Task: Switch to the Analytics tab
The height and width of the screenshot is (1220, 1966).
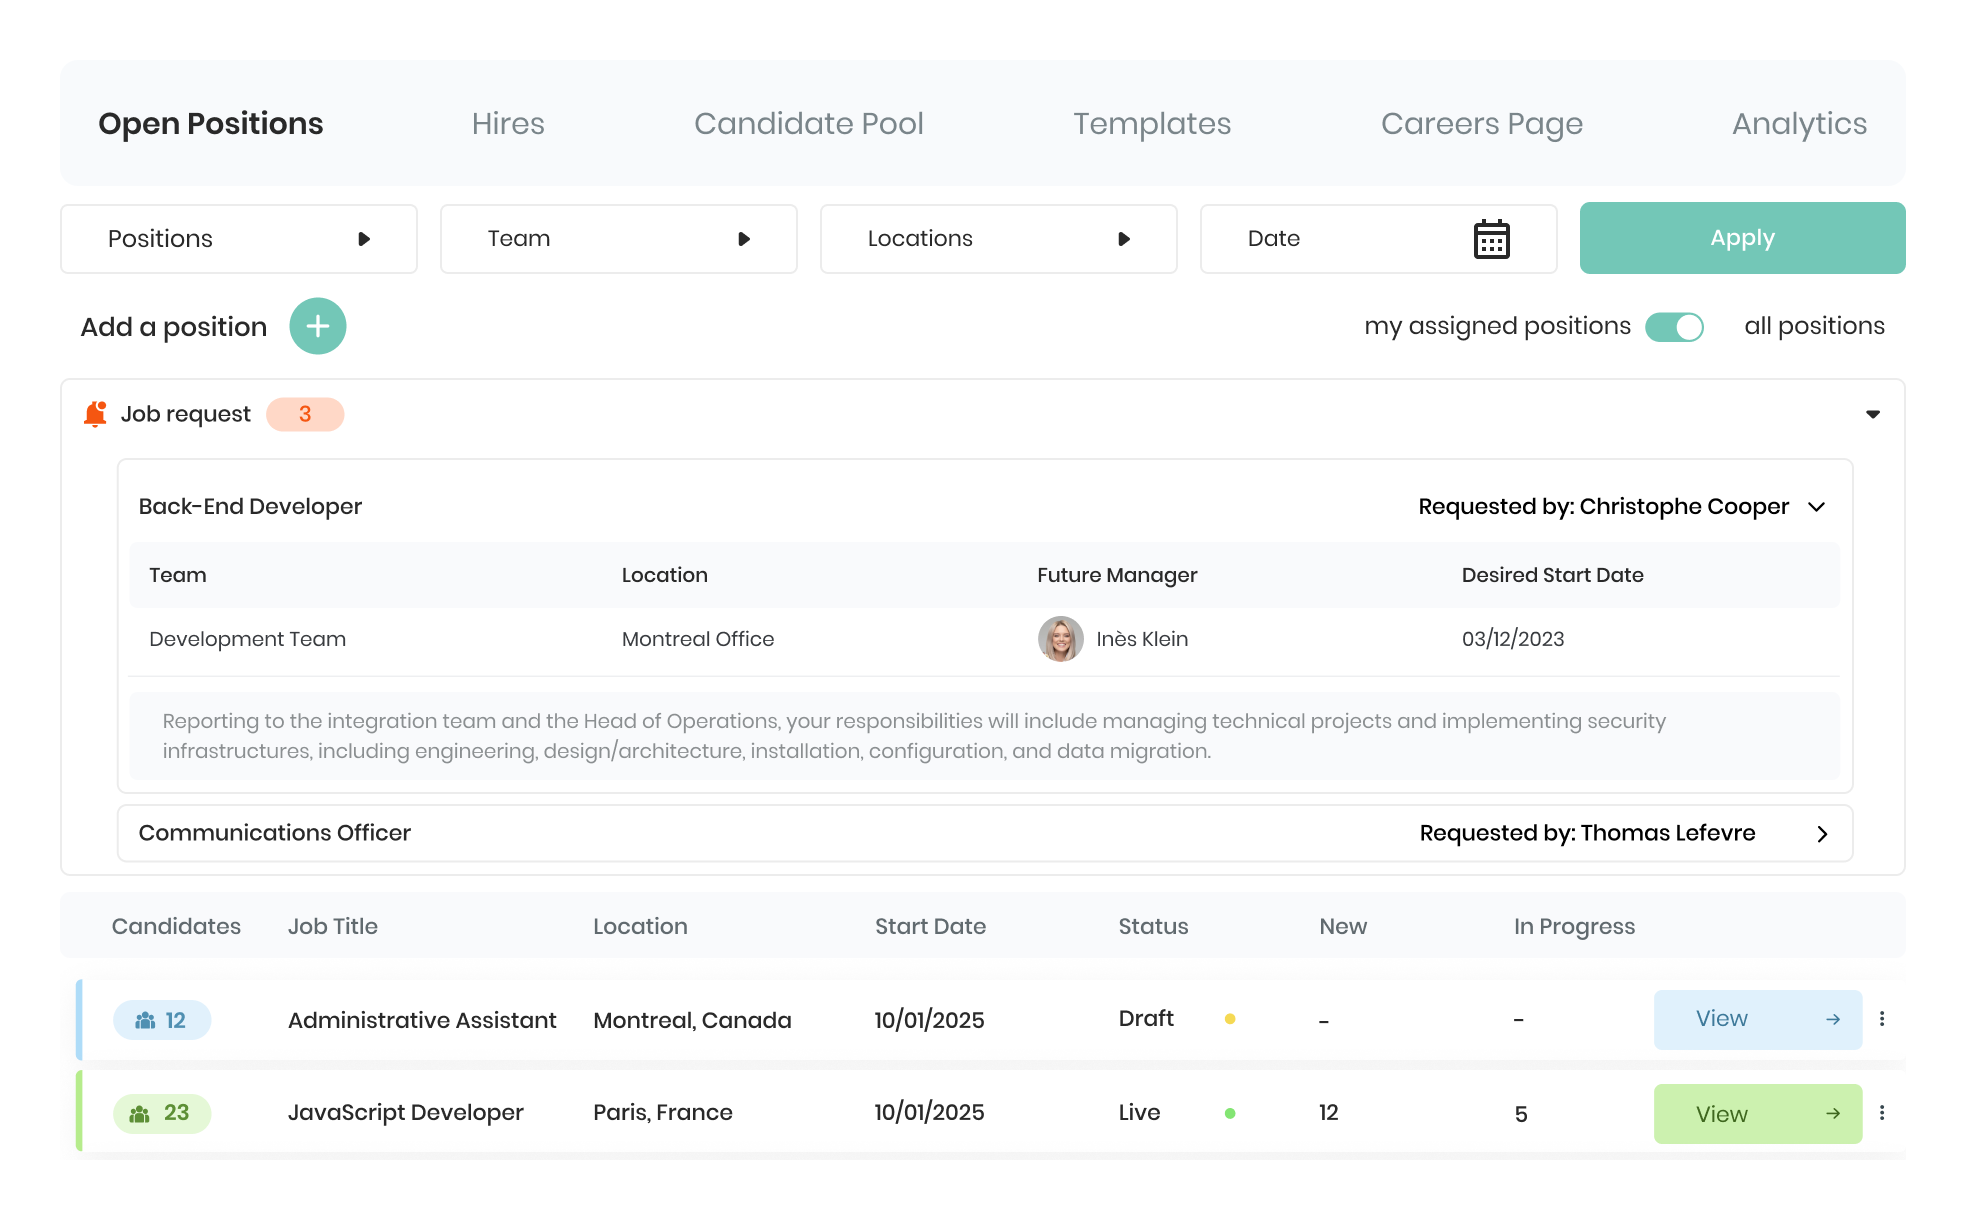Action: coord(1799,123)
